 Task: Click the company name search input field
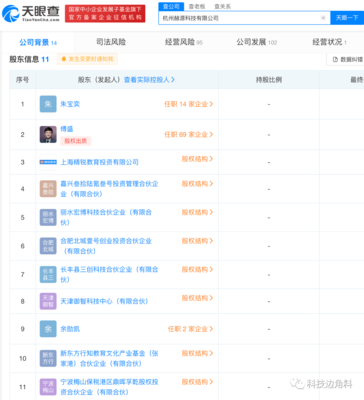point(244,18)
